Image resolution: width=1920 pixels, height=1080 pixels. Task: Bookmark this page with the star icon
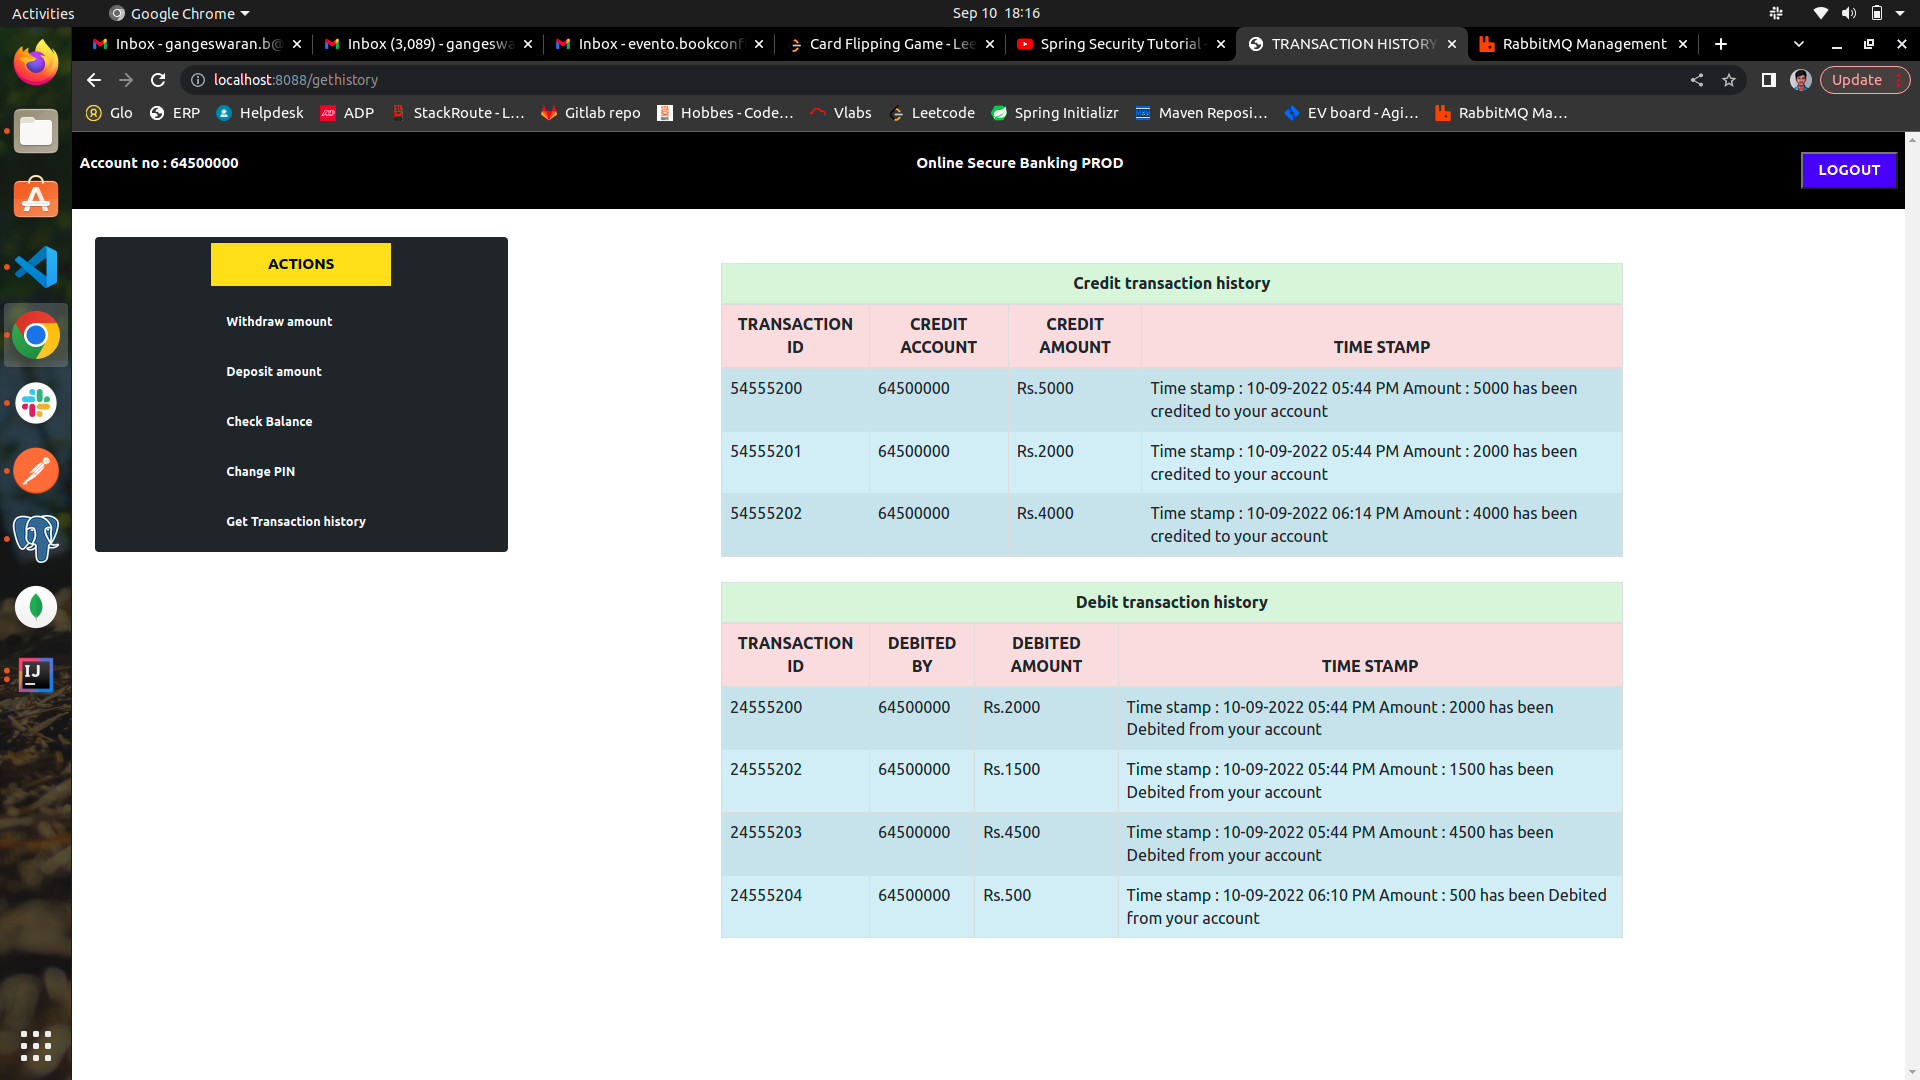[1729, 80]
